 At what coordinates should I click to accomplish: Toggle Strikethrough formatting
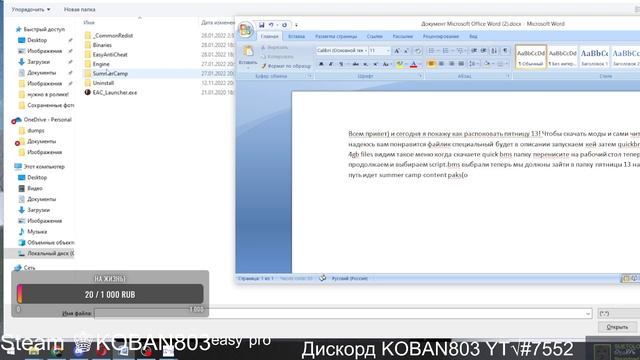click(x=356, y=64)
